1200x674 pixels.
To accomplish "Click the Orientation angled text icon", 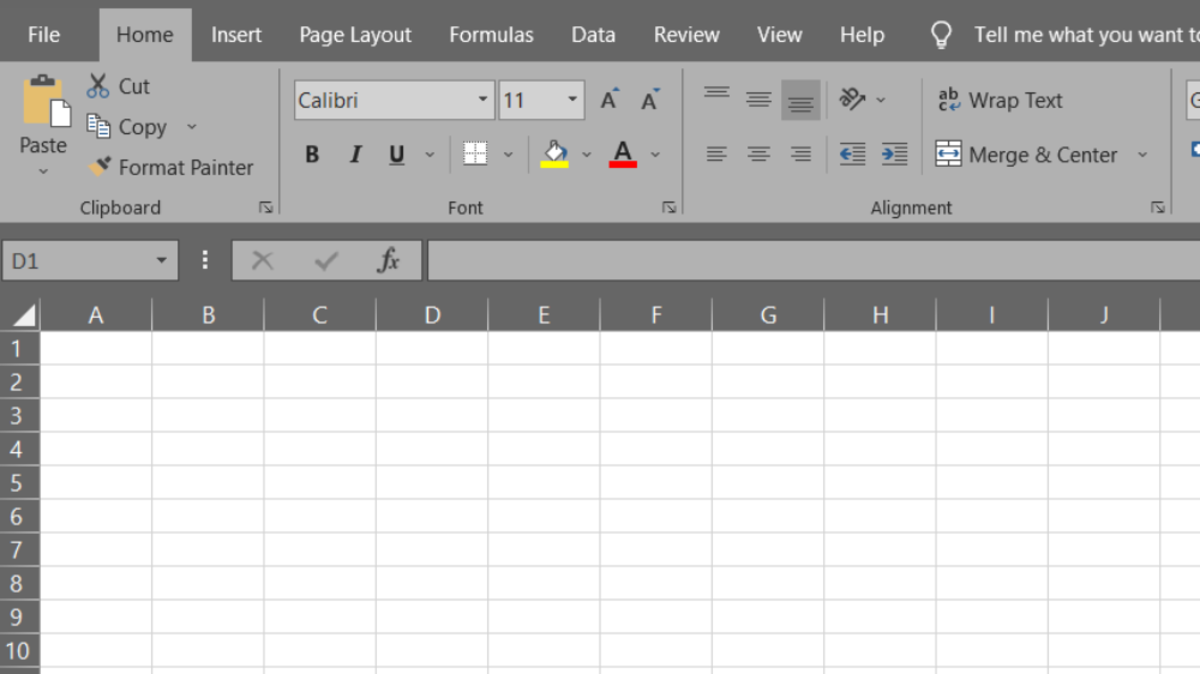I will point(852,99).
